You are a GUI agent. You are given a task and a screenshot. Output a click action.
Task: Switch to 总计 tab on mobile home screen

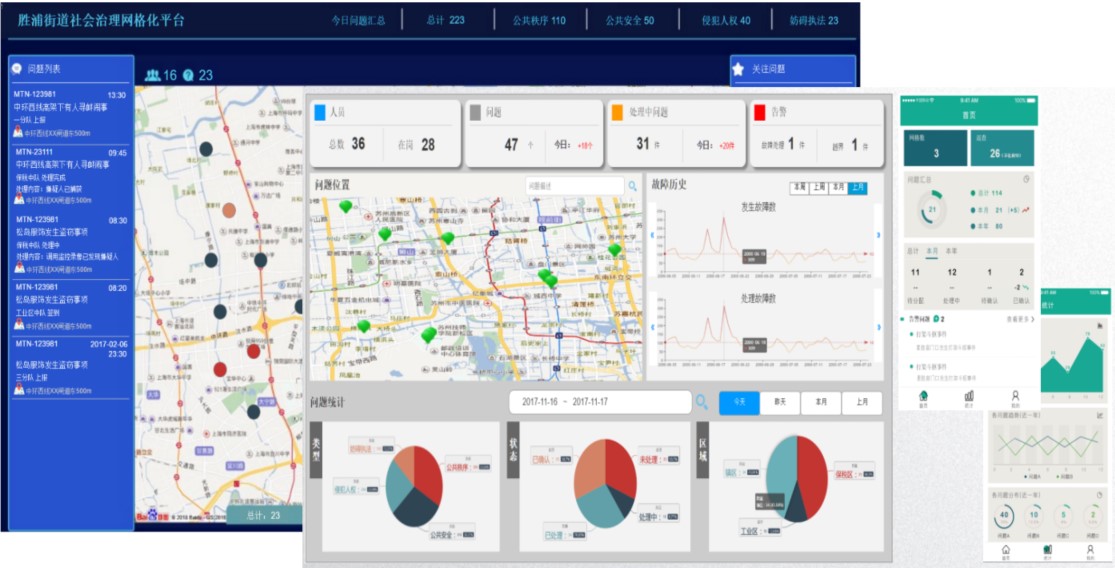(x=914, y=251)
